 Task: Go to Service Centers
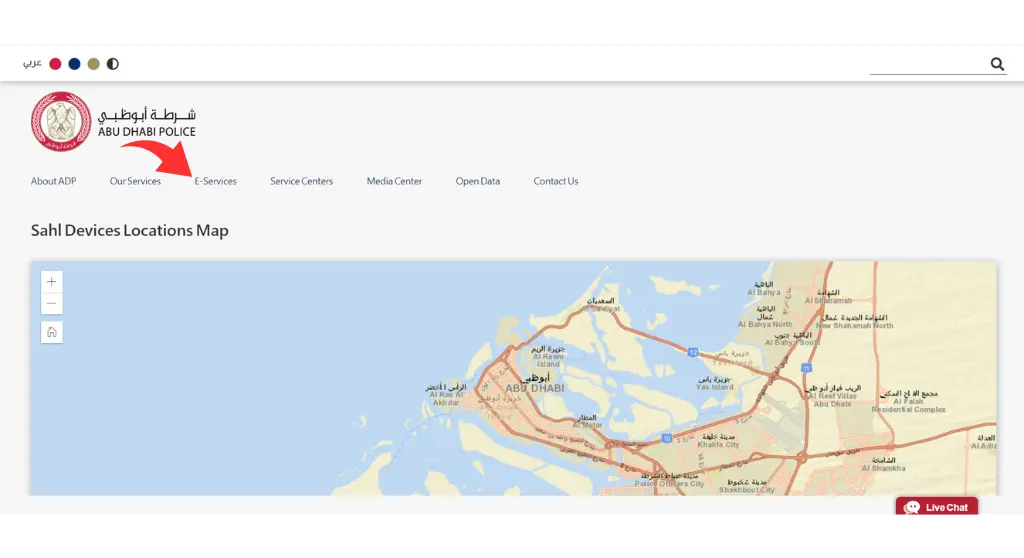tap(302, 181)
